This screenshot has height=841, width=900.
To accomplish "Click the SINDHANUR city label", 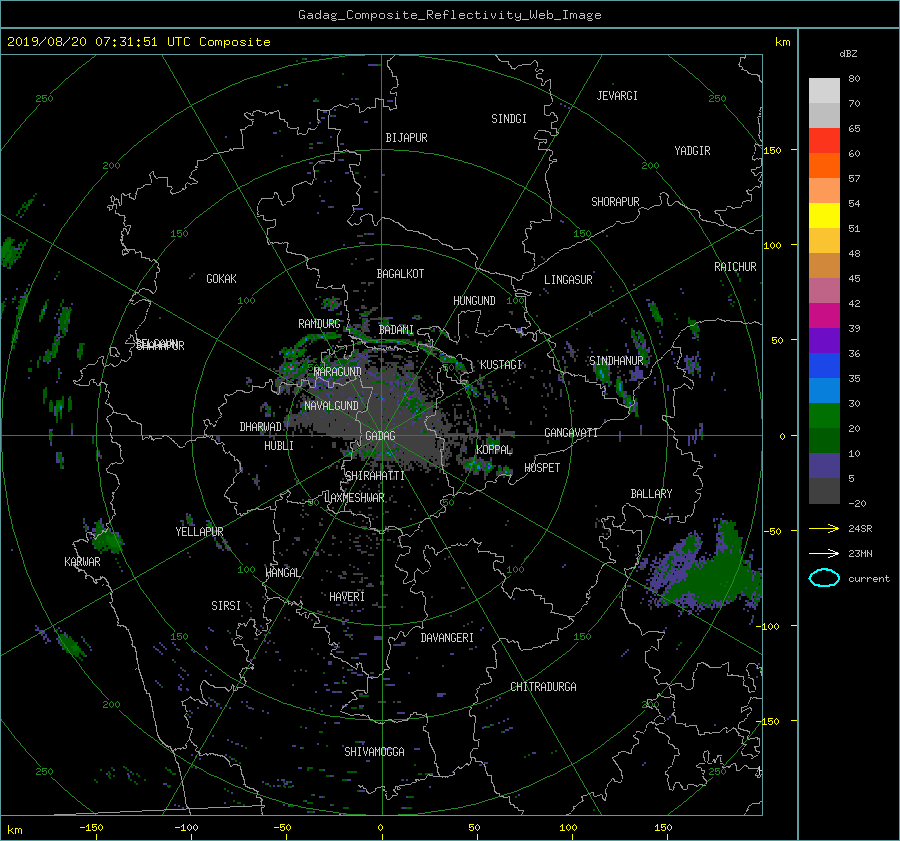I will pyautogui.click(x=616, y=361).
